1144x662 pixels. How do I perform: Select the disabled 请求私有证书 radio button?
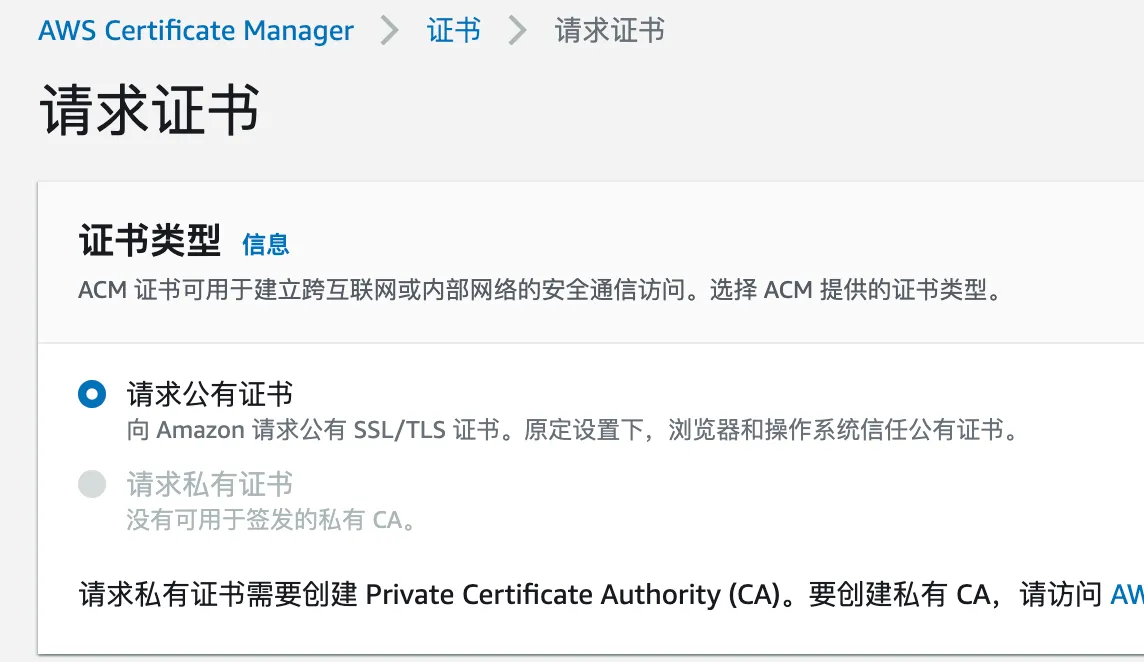pos(92,485)
